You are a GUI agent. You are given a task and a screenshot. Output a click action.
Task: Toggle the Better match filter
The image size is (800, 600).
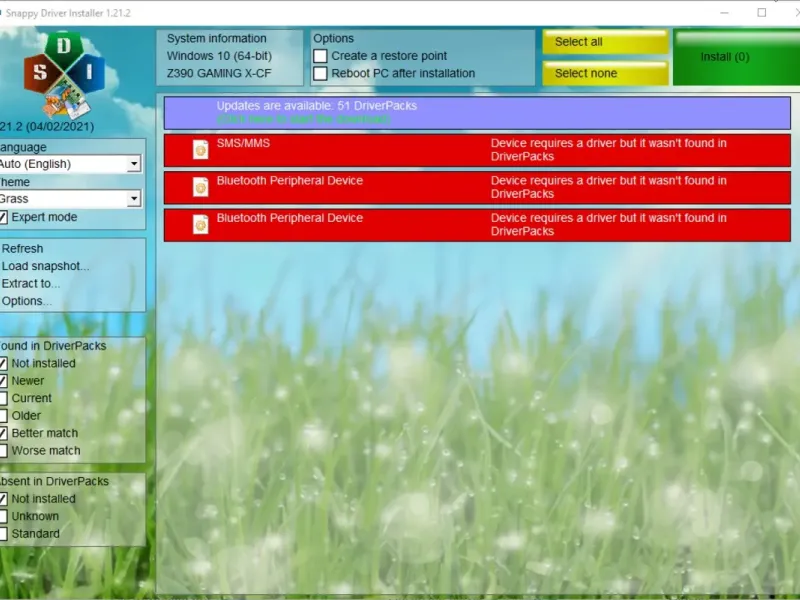(x=3, y=433)
